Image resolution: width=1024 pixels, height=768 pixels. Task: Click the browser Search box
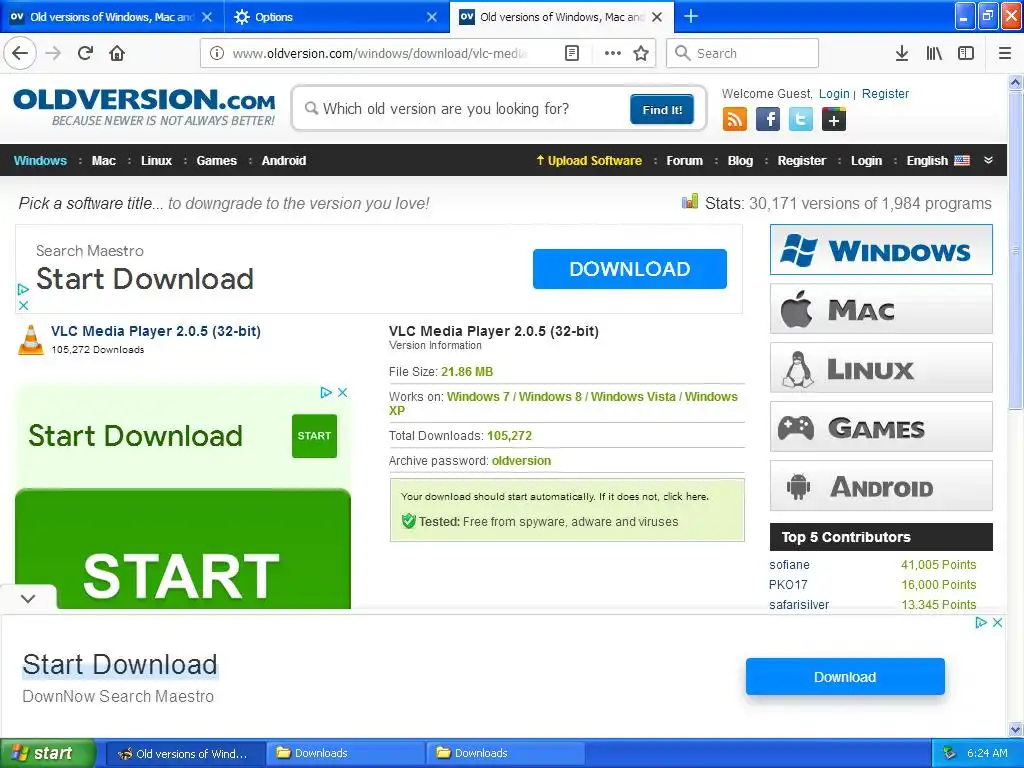pos(743,53)
